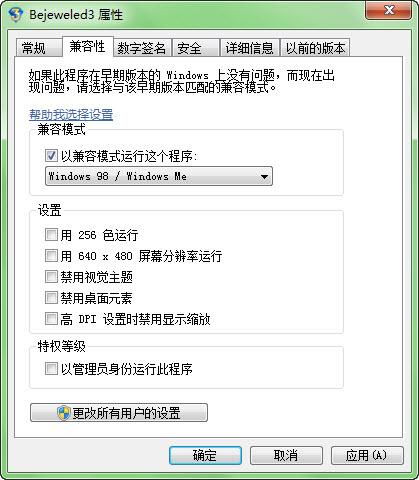Click the Bejeweled3 title bar icon
419x480 pixels.
(x=16, y=14)
